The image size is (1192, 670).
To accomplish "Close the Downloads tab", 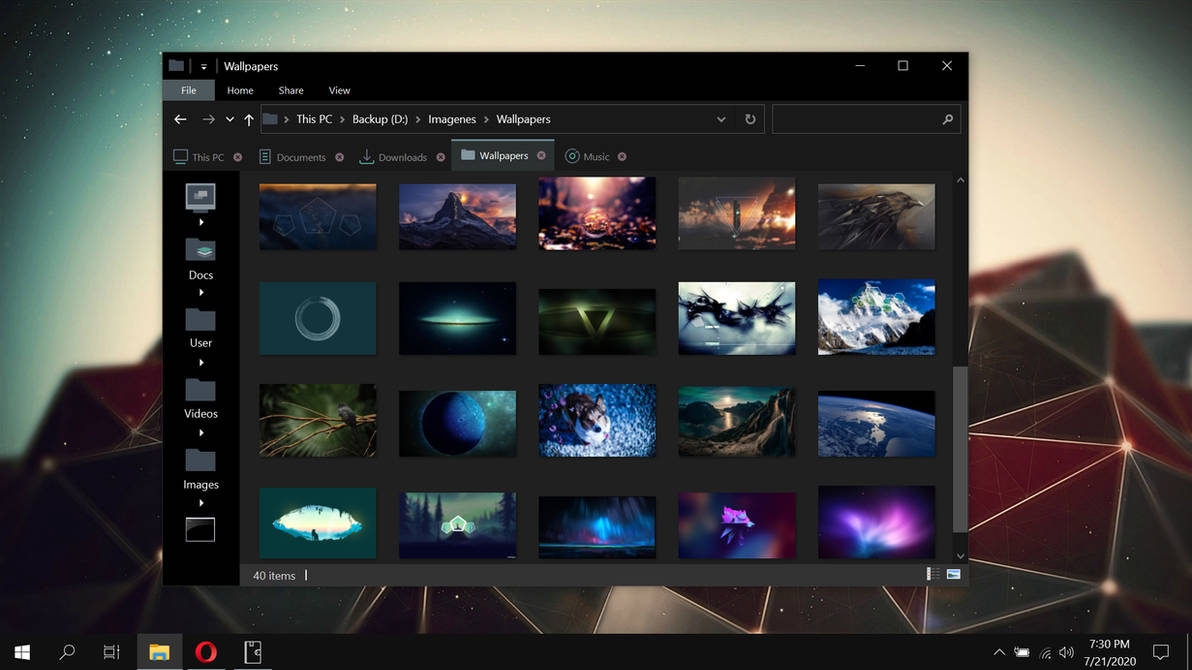I will pos(440,157).
